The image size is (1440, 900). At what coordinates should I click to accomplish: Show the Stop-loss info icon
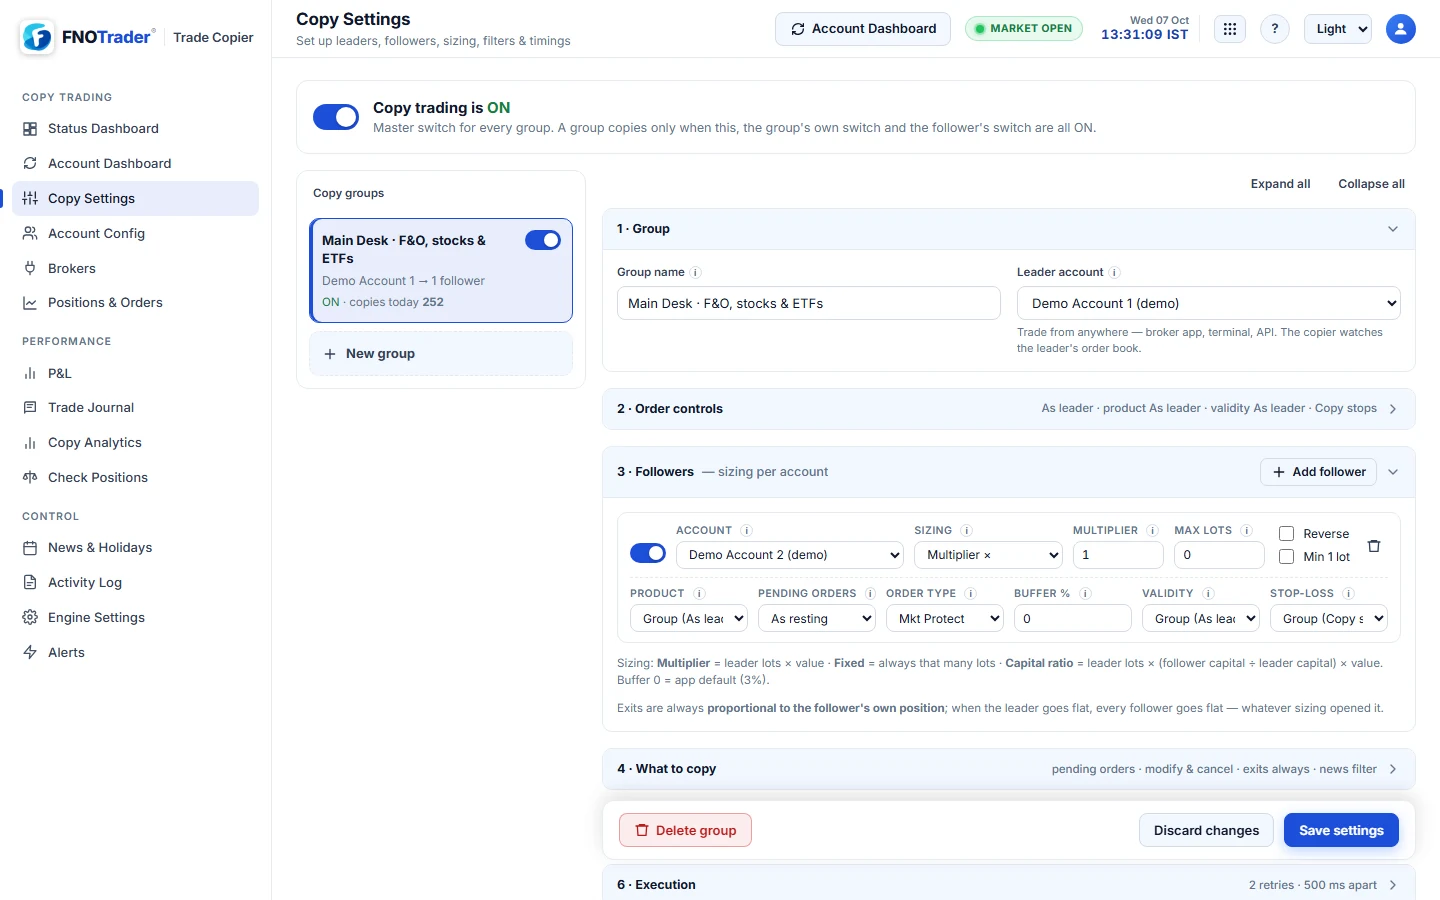click(1349, 593)
